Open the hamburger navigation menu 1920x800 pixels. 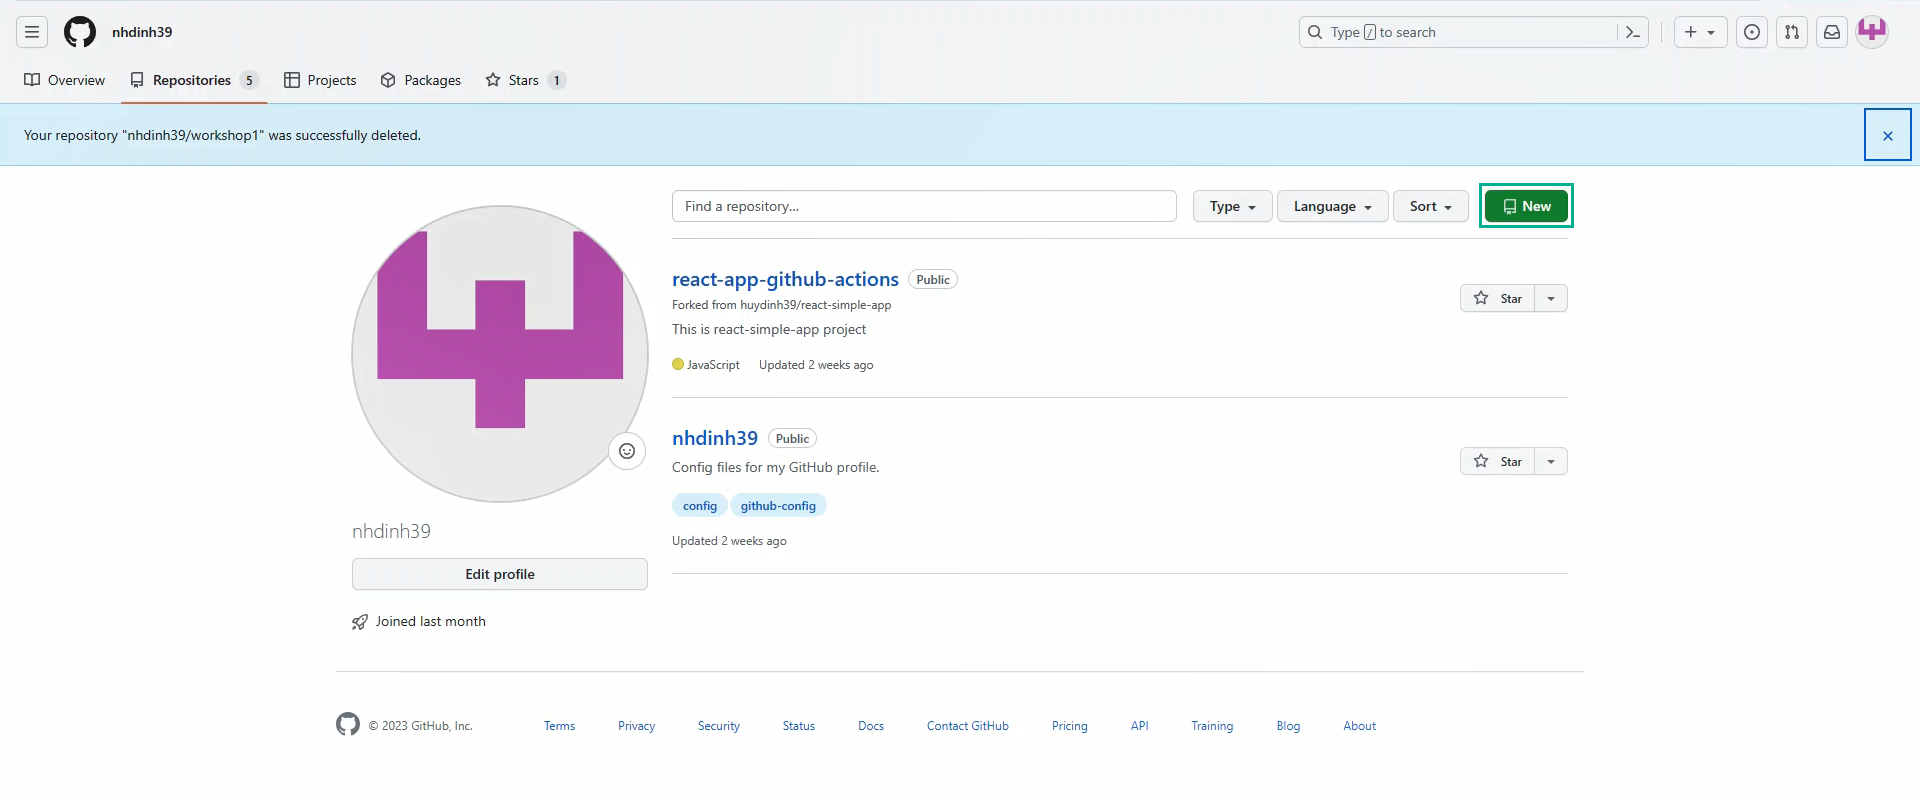[x=32, y=32]
